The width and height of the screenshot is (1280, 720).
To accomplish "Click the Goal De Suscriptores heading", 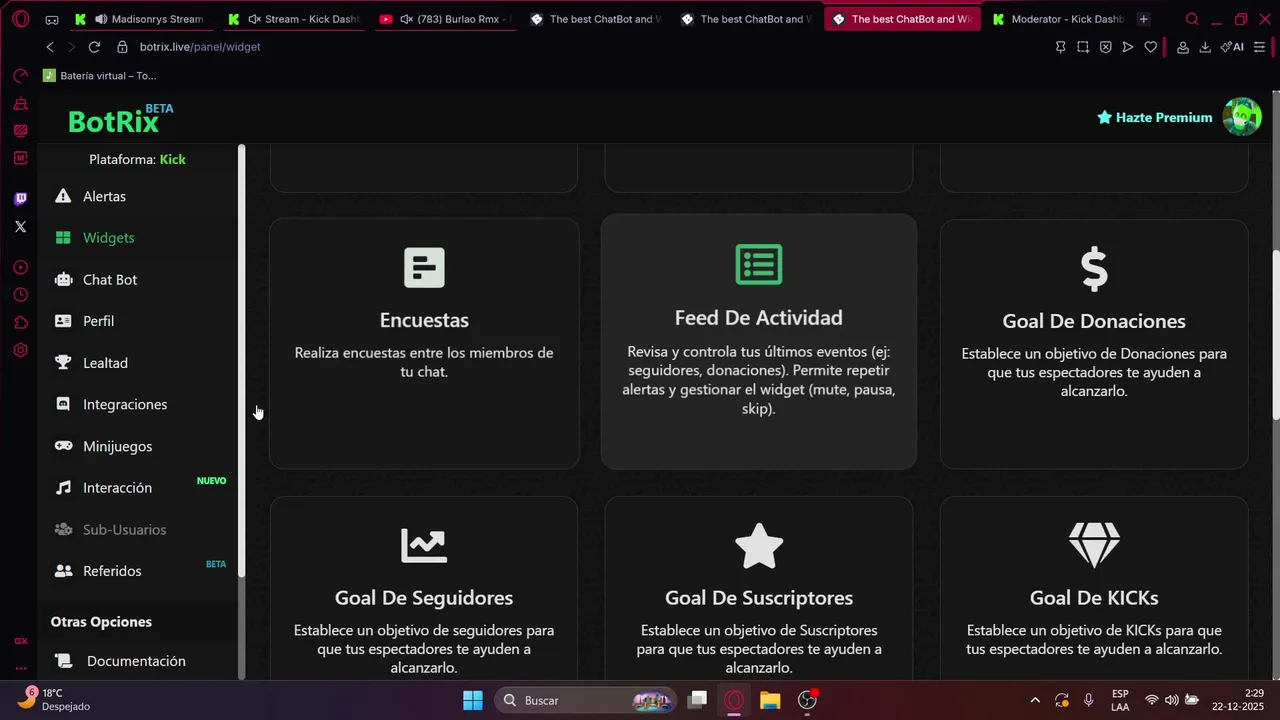I will point(759,598).
